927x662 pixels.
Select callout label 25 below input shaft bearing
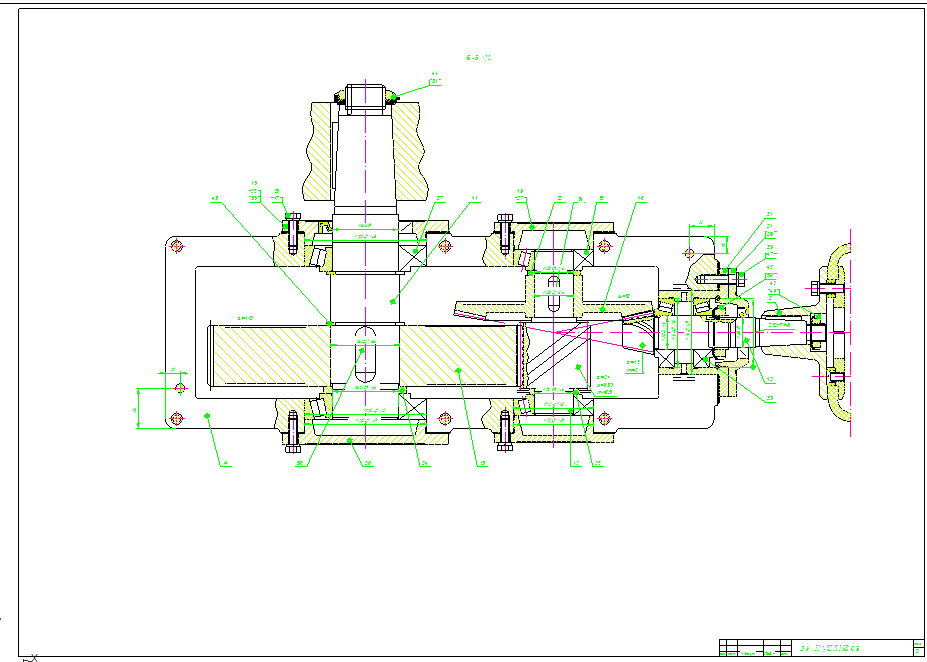[771, 398]
